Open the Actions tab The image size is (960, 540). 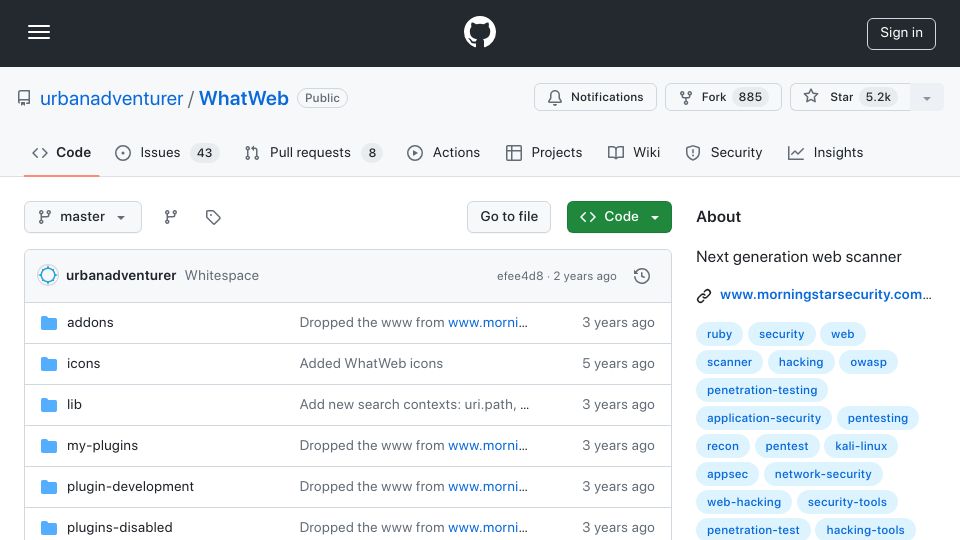pyautogui.click(x=443, y=152)
